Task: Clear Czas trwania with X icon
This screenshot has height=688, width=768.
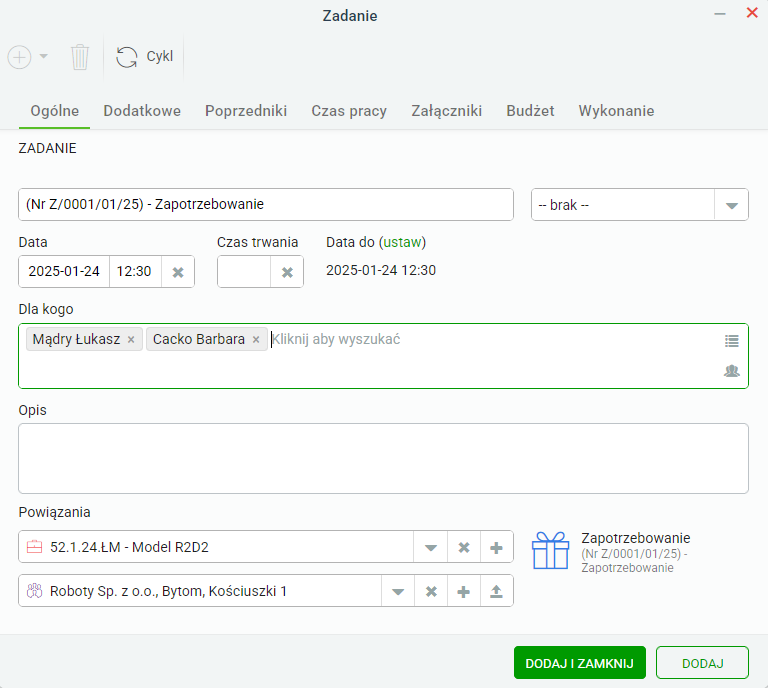Action: (288, 272)
